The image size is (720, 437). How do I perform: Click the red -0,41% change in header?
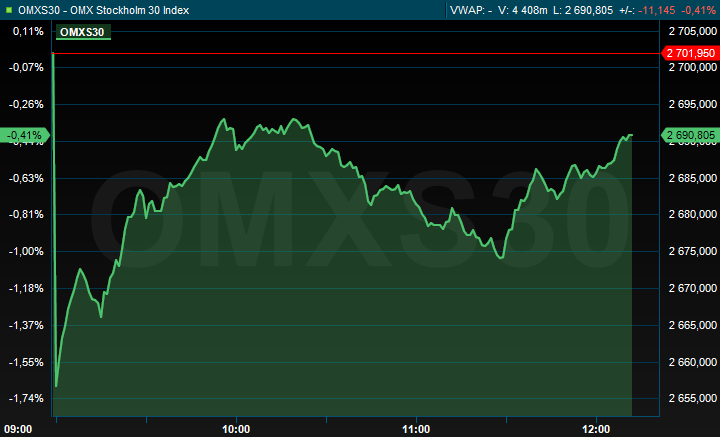(x=696, y=9)
